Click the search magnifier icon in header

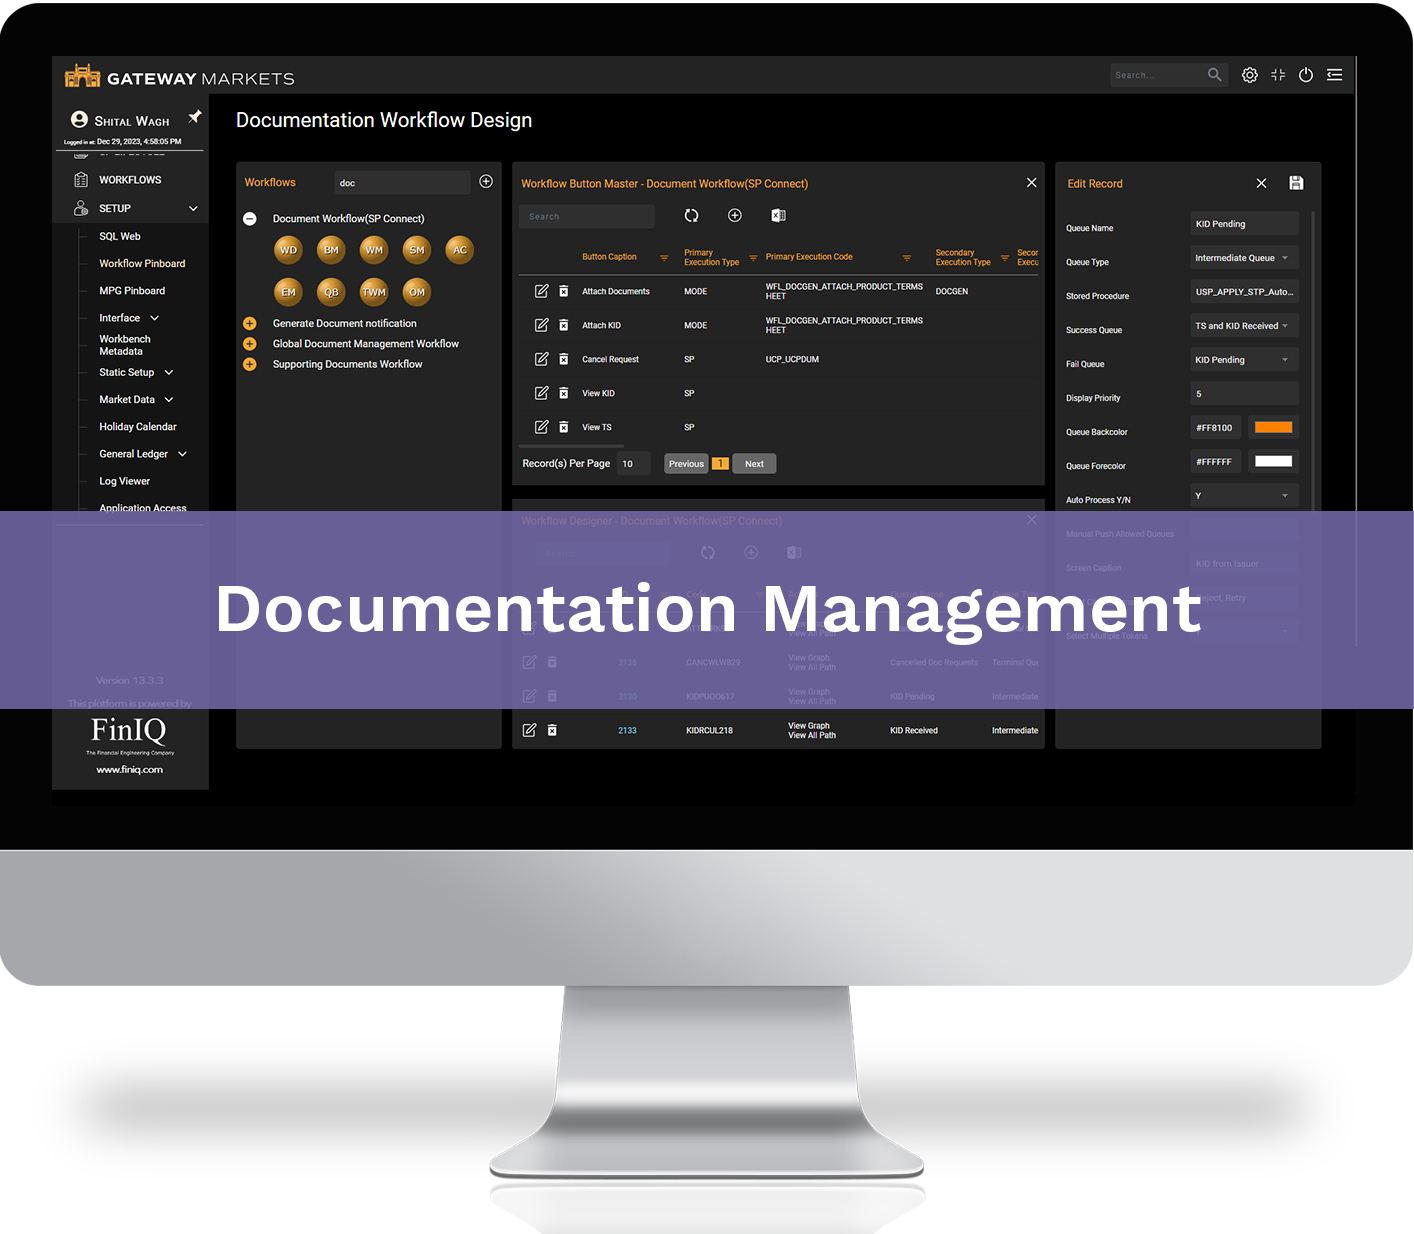tap(1214, 75)
